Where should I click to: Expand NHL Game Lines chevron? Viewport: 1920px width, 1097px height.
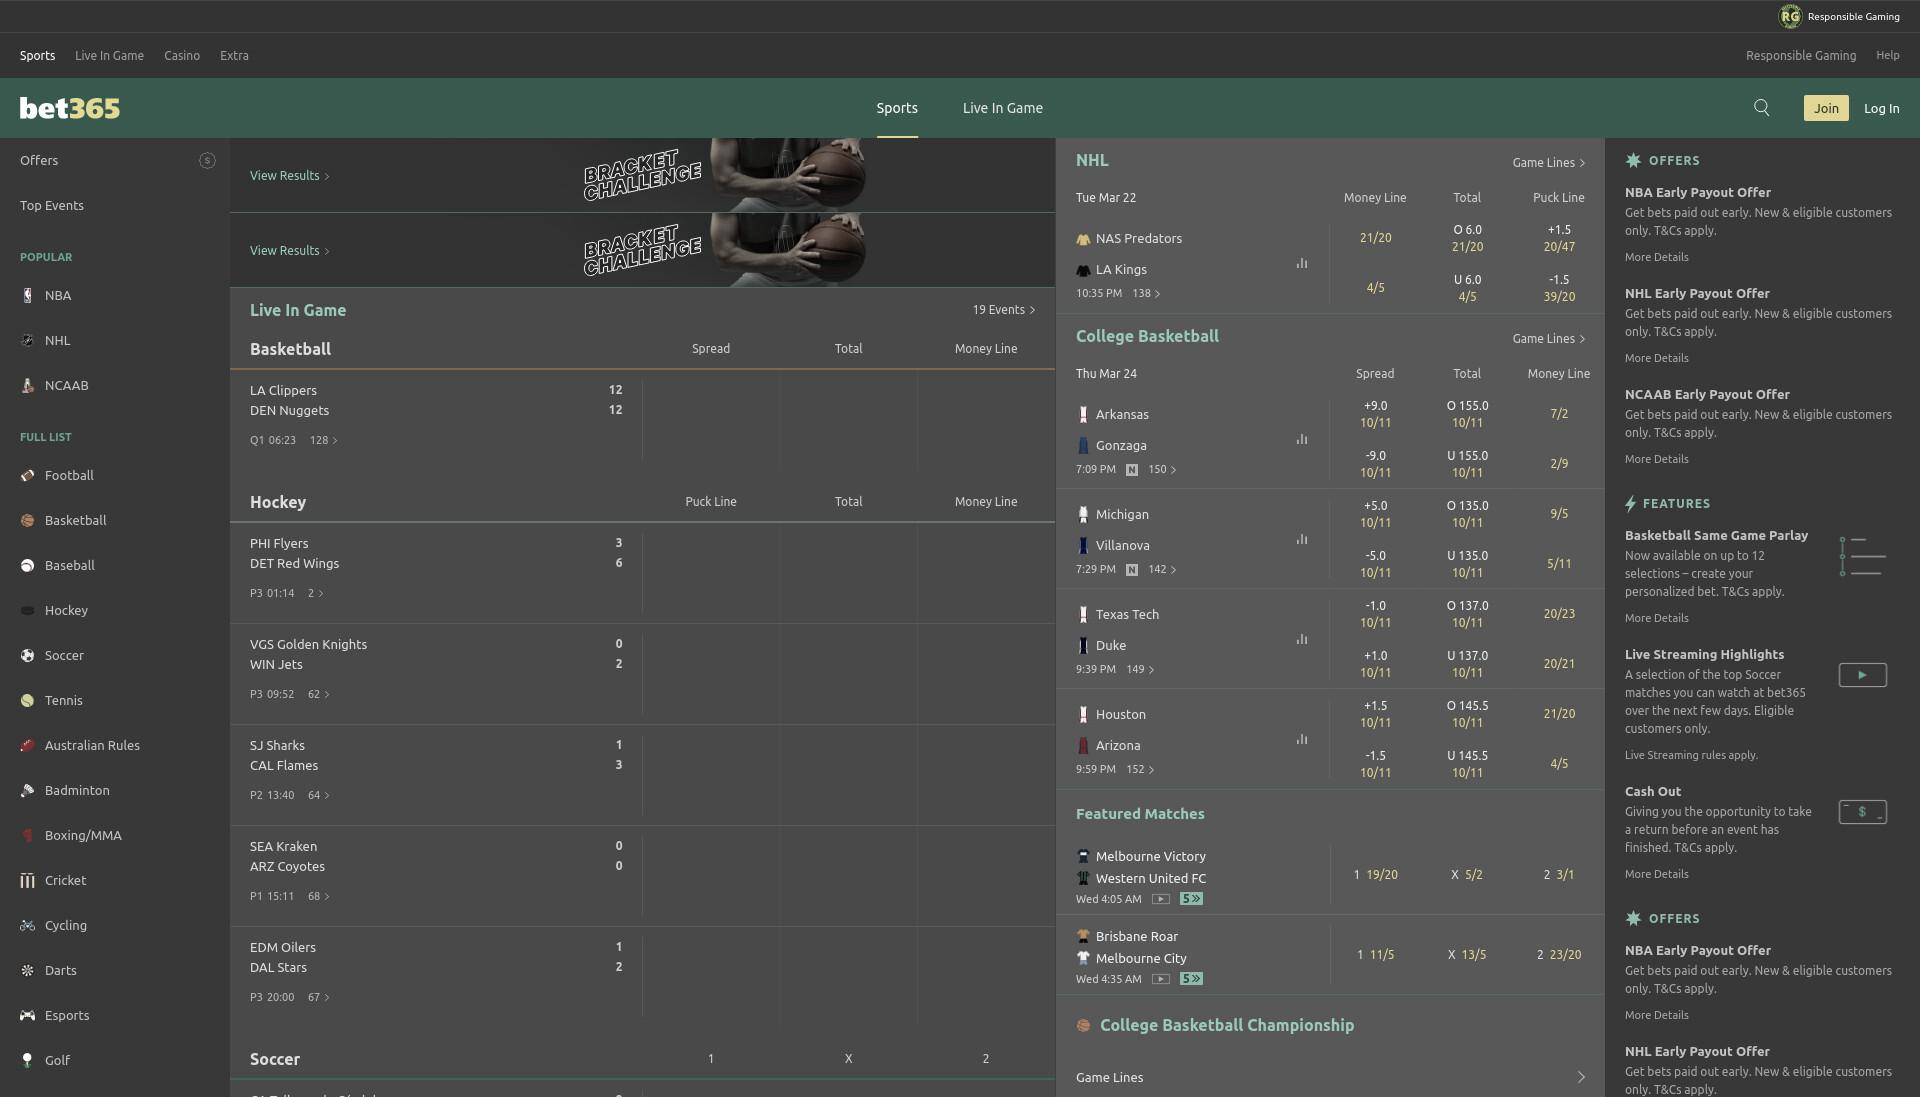1582,163
